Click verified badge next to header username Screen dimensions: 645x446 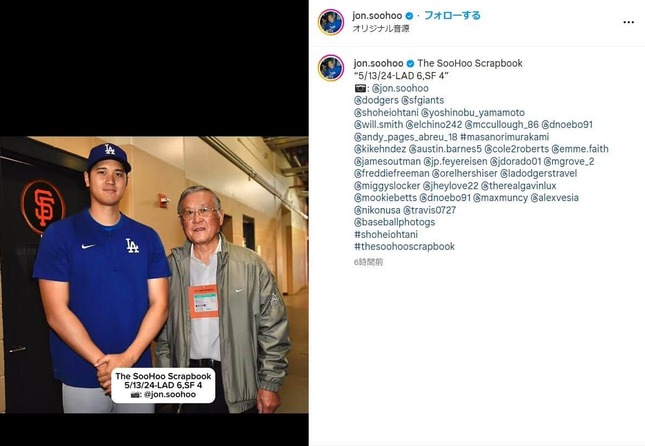pos(409,16)
